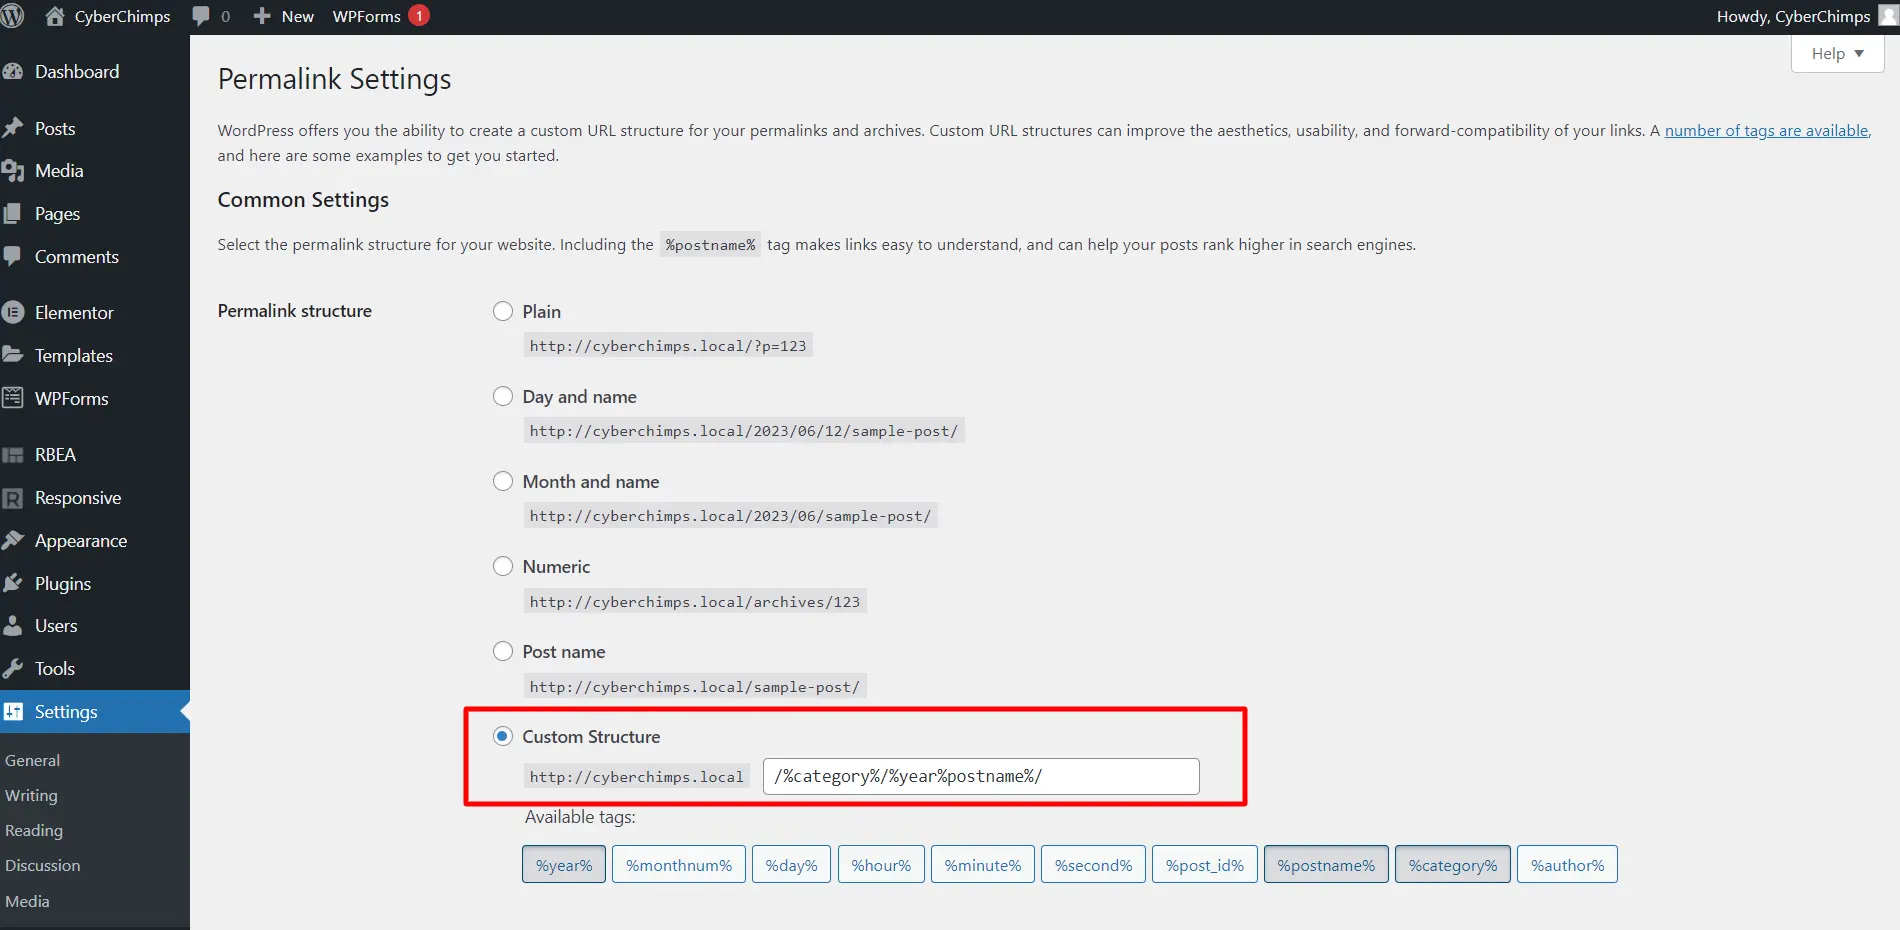
Task: Click the Post name example URL code
Action: [695, 687]
